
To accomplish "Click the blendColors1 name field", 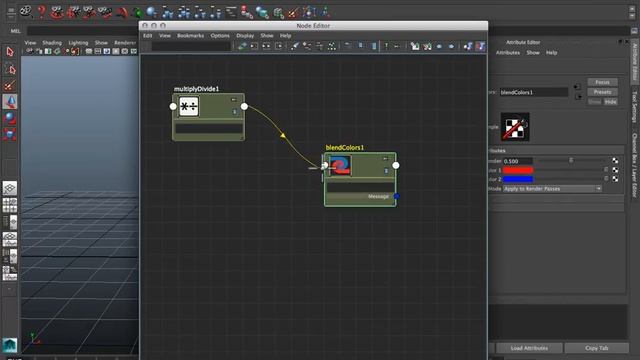I will (x=533, y=92).
